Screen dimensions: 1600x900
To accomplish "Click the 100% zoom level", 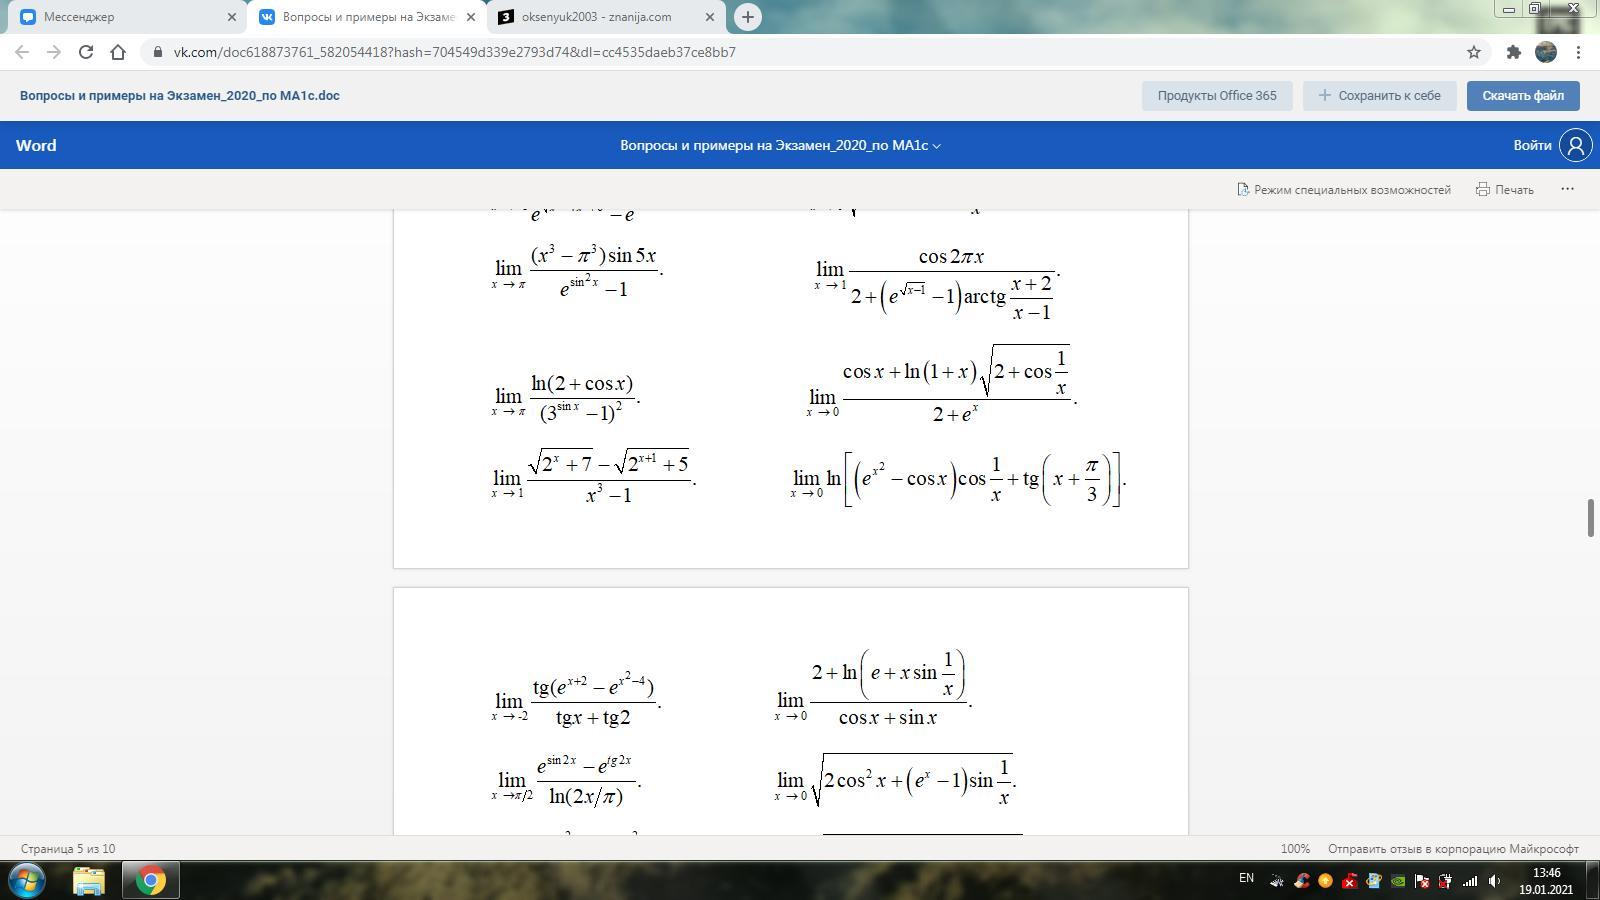I will (x=1295, y=849).
